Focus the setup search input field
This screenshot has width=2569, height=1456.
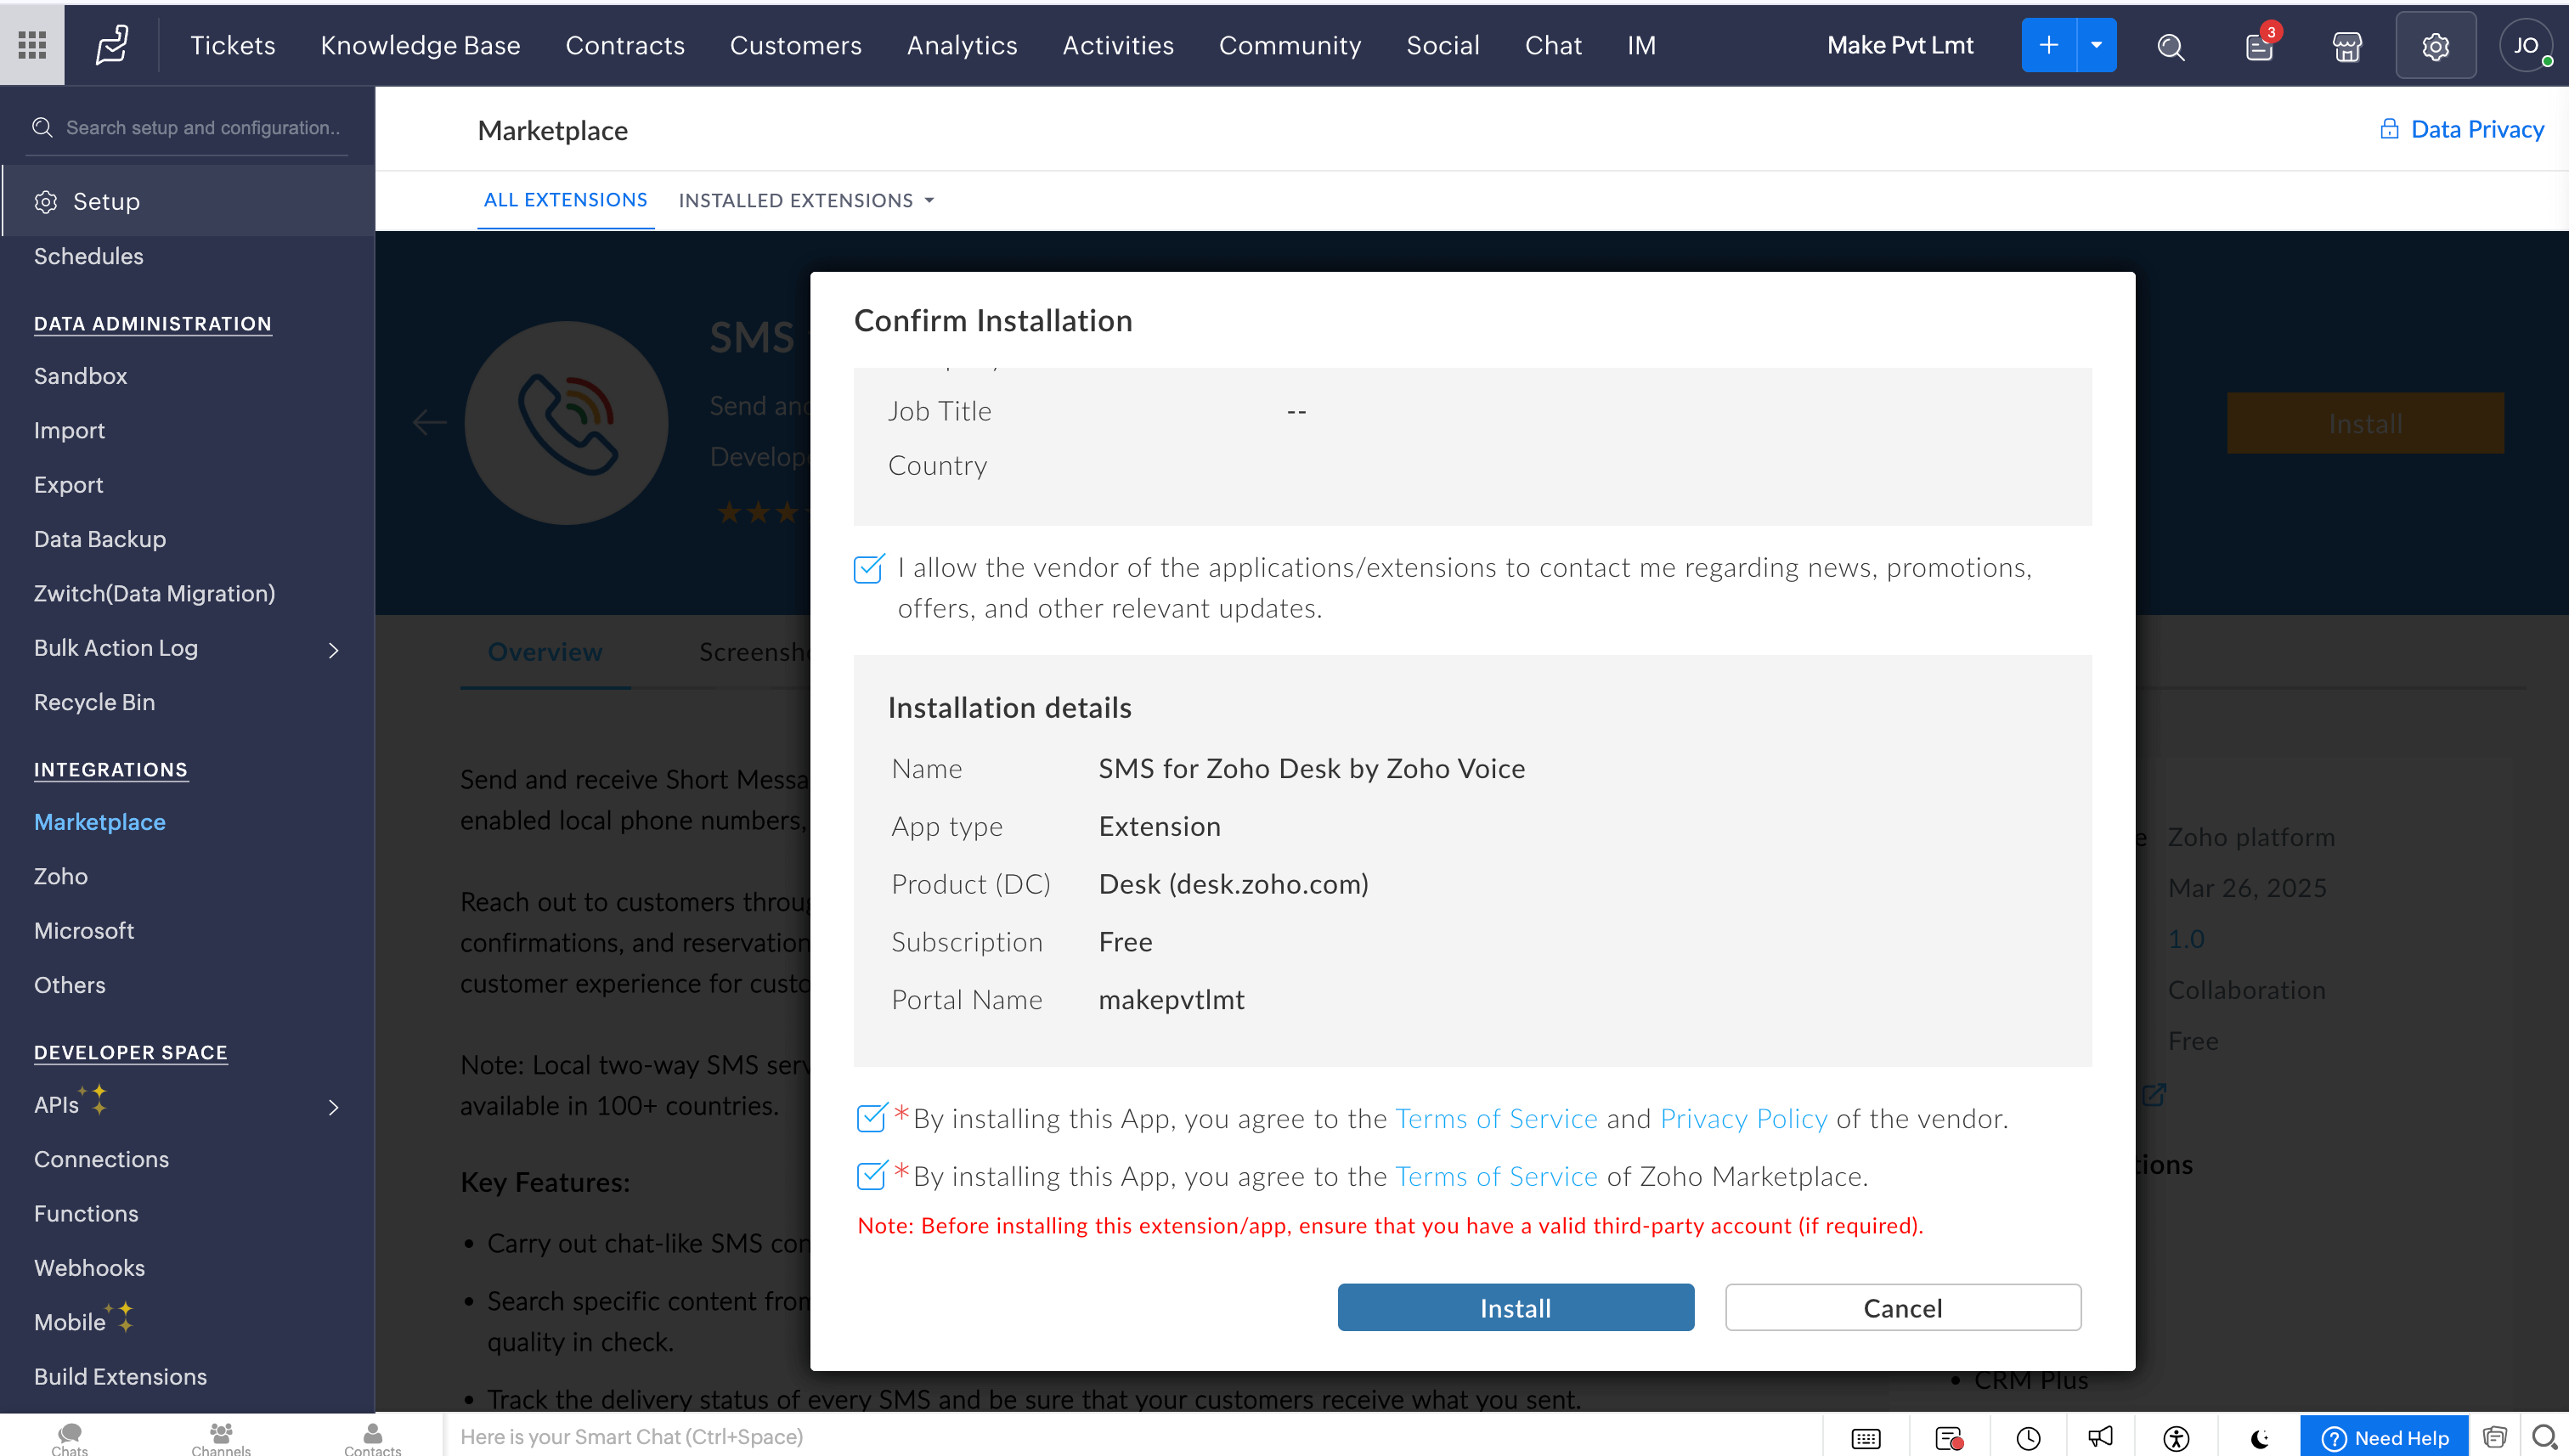(x=203, y=128)
